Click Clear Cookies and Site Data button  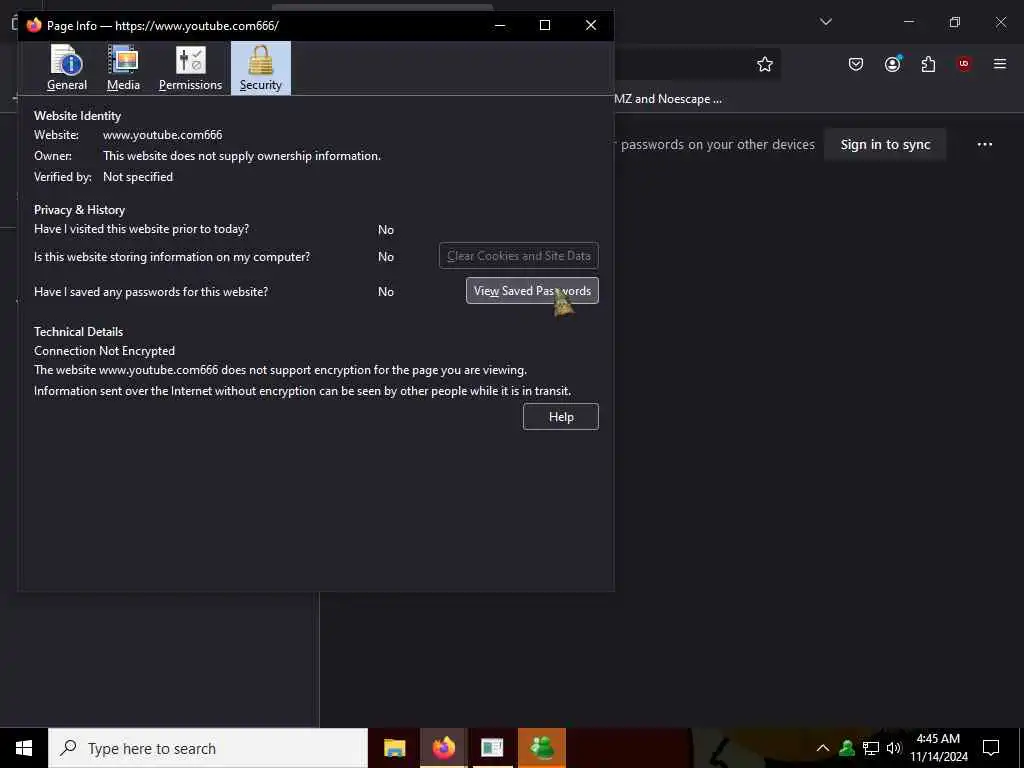519,256
